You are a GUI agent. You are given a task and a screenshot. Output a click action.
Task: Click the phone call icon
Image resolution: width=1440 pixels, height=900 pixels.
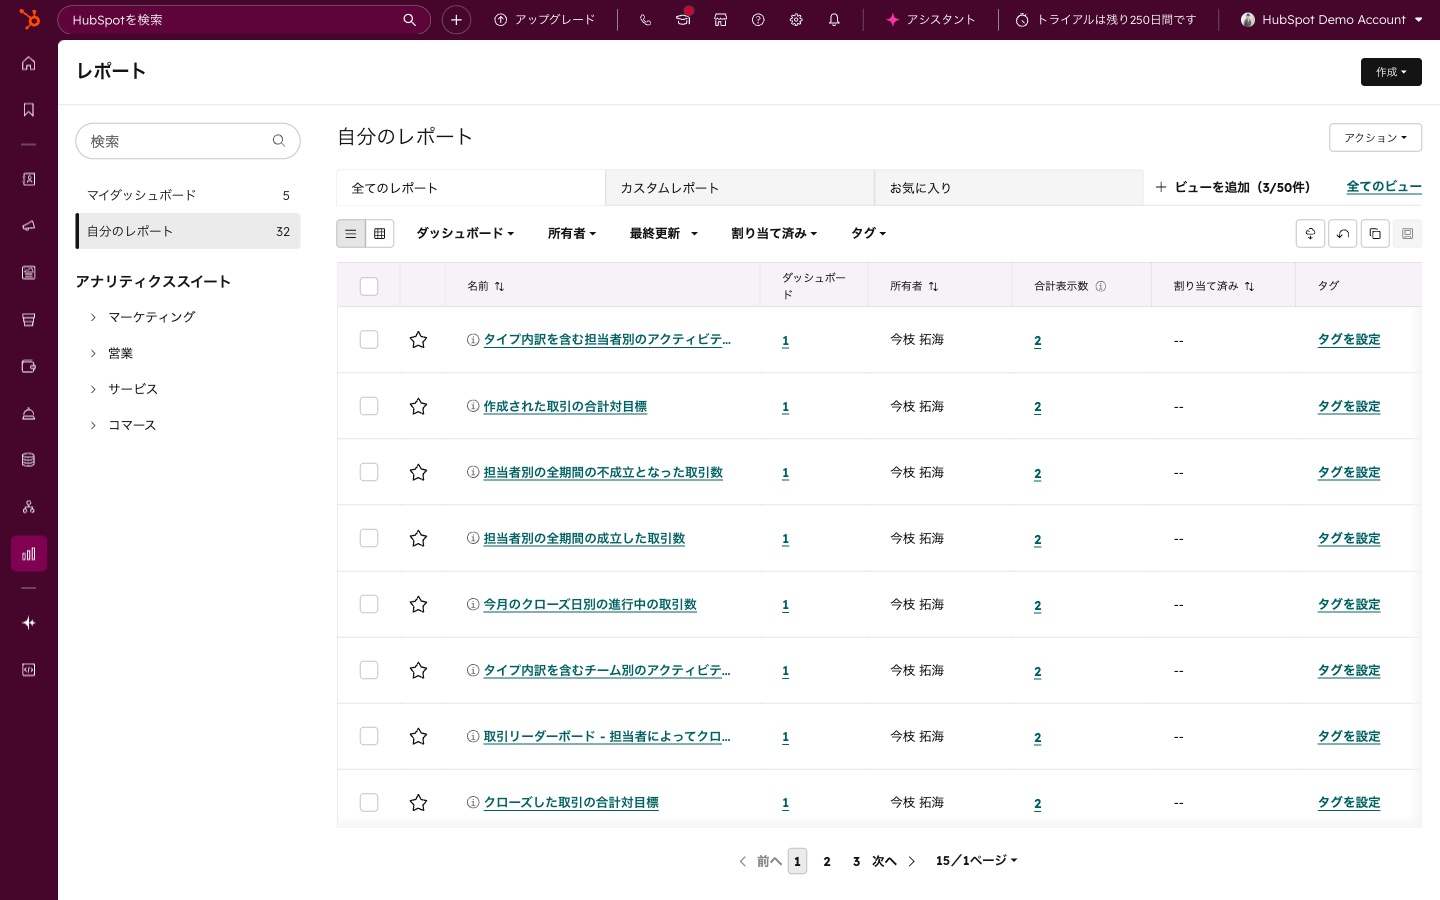(645, 20)
